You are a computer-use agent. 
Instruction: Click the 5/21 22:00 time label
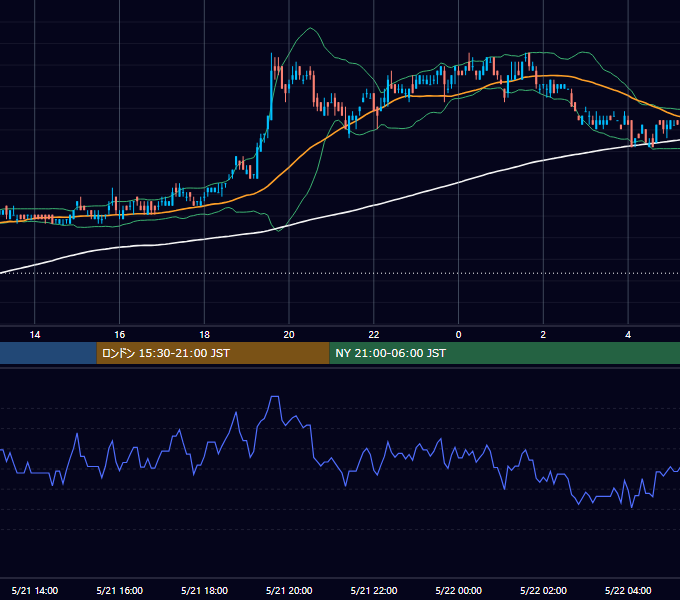[x=374, y=590]
